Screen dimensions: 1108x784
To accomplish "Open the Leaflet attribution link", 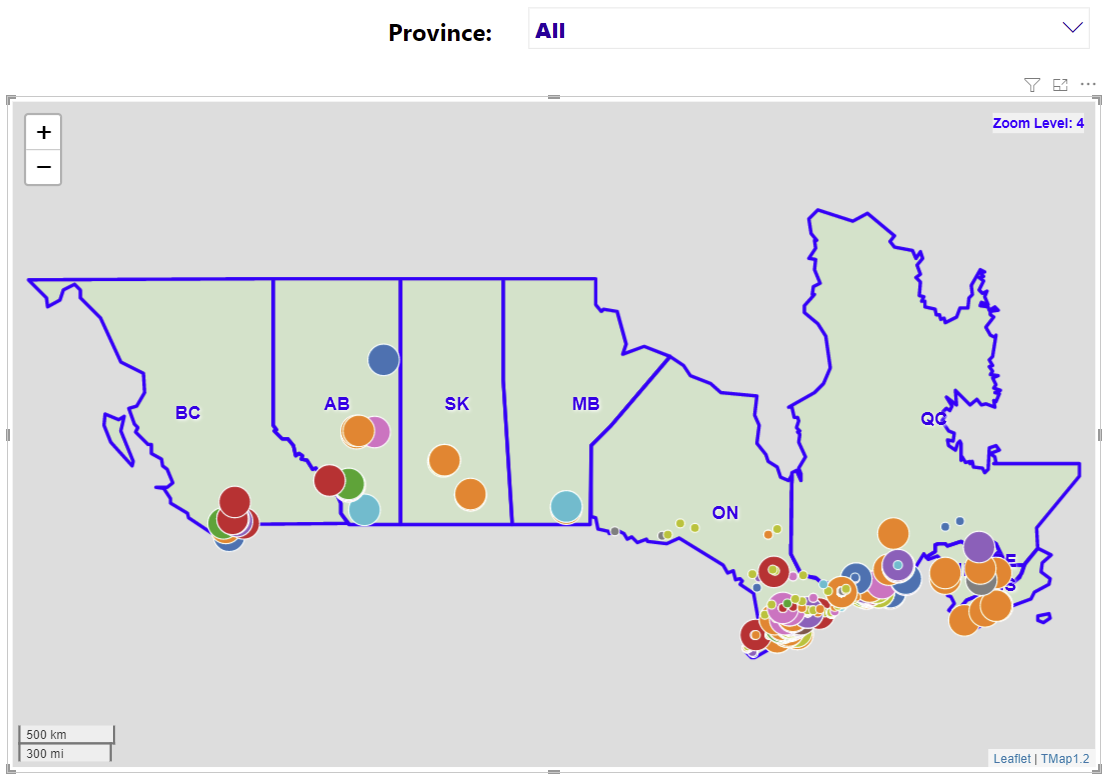I will (1012, 758).
